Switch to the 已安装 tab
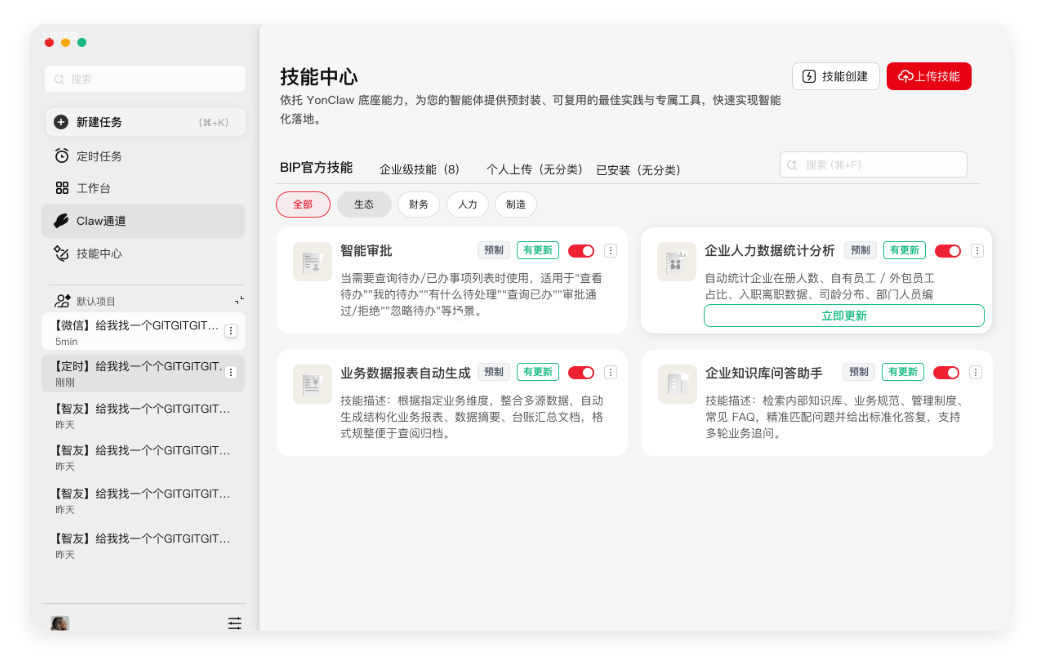Image resolution: width=1040 pixels, height=668 pixels. point(638,170)
